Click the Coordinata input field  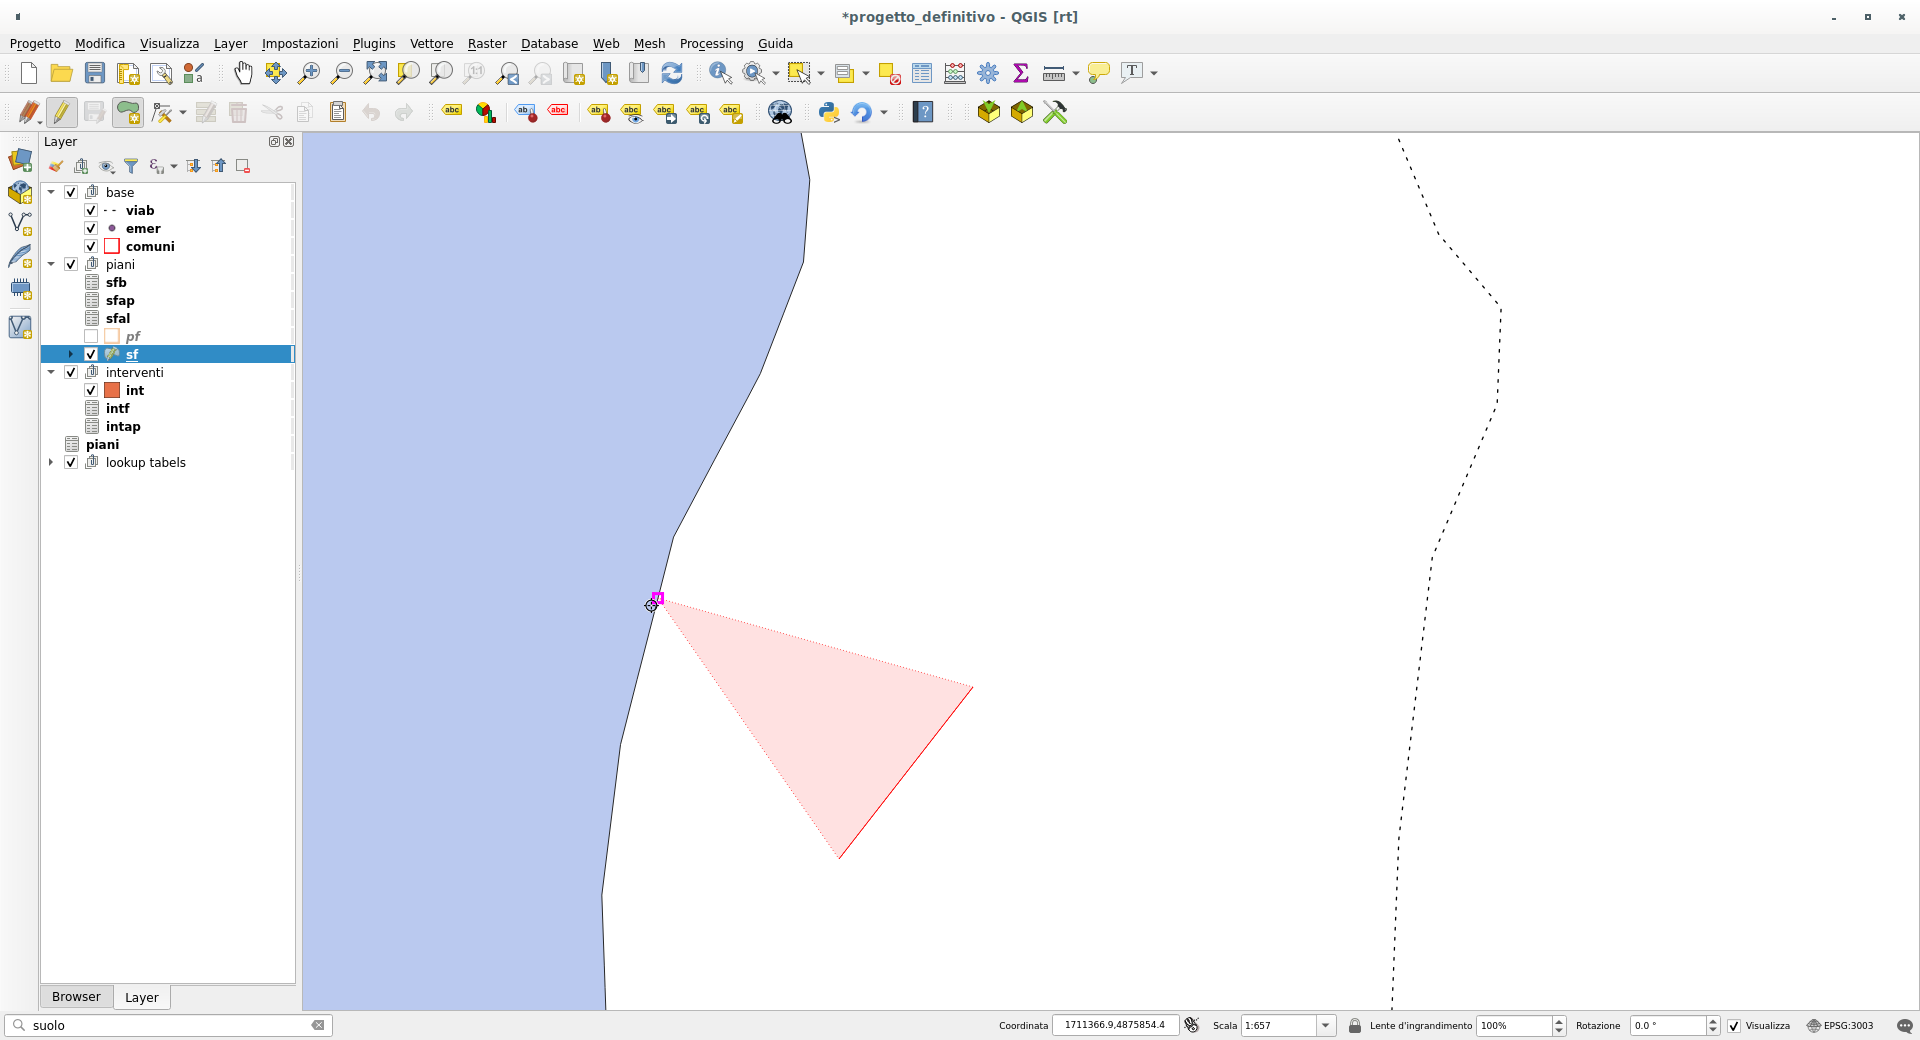(x=1115, y=1026)
